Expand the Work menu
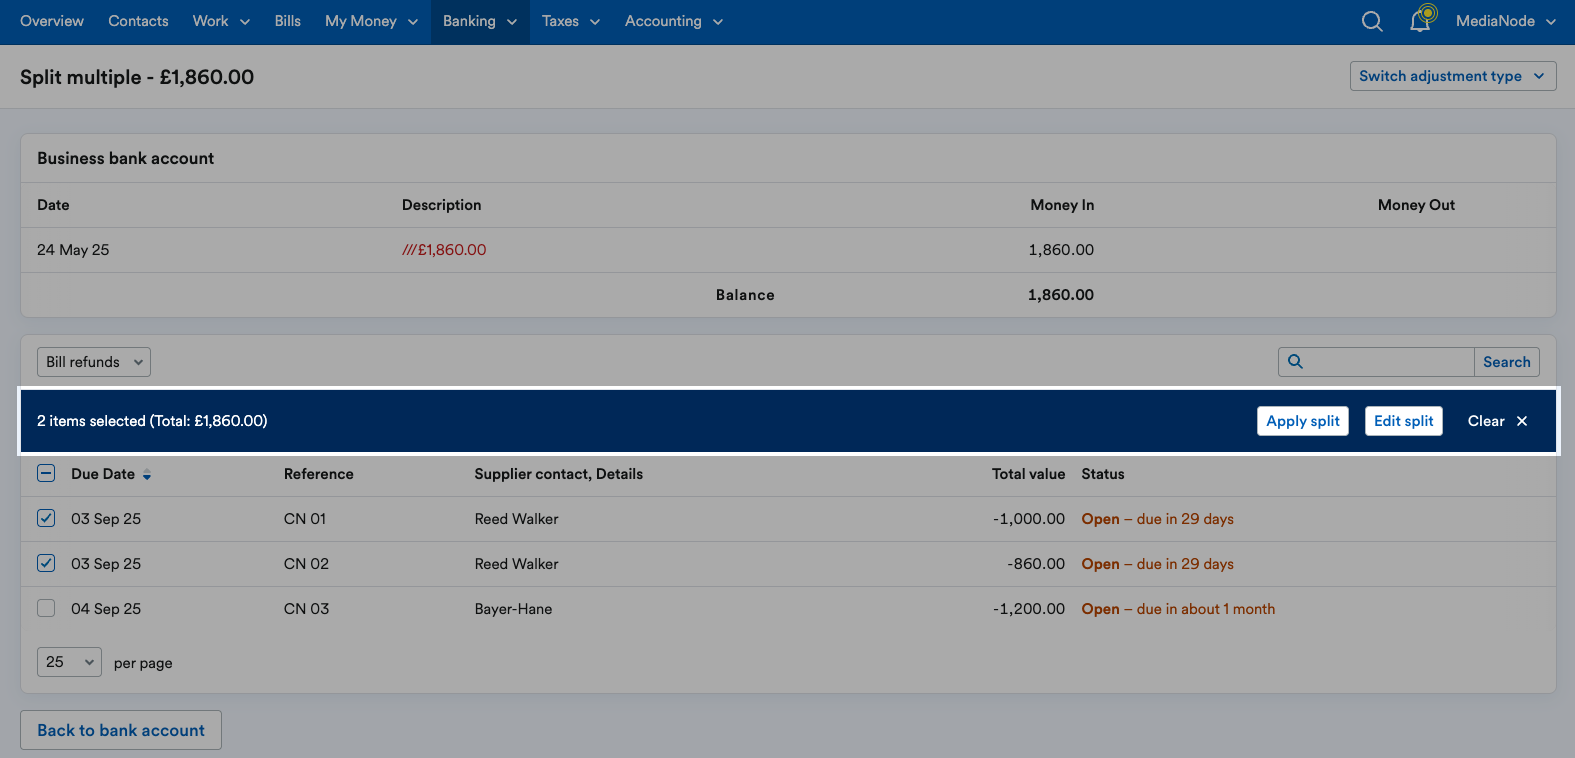The image size is (1575, 758). 221,21
